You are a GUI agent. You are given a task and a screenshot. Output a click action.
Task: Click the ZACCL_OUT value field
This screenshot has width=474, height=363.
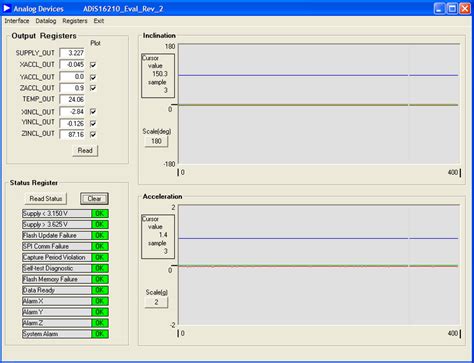(x=72, y=88)
